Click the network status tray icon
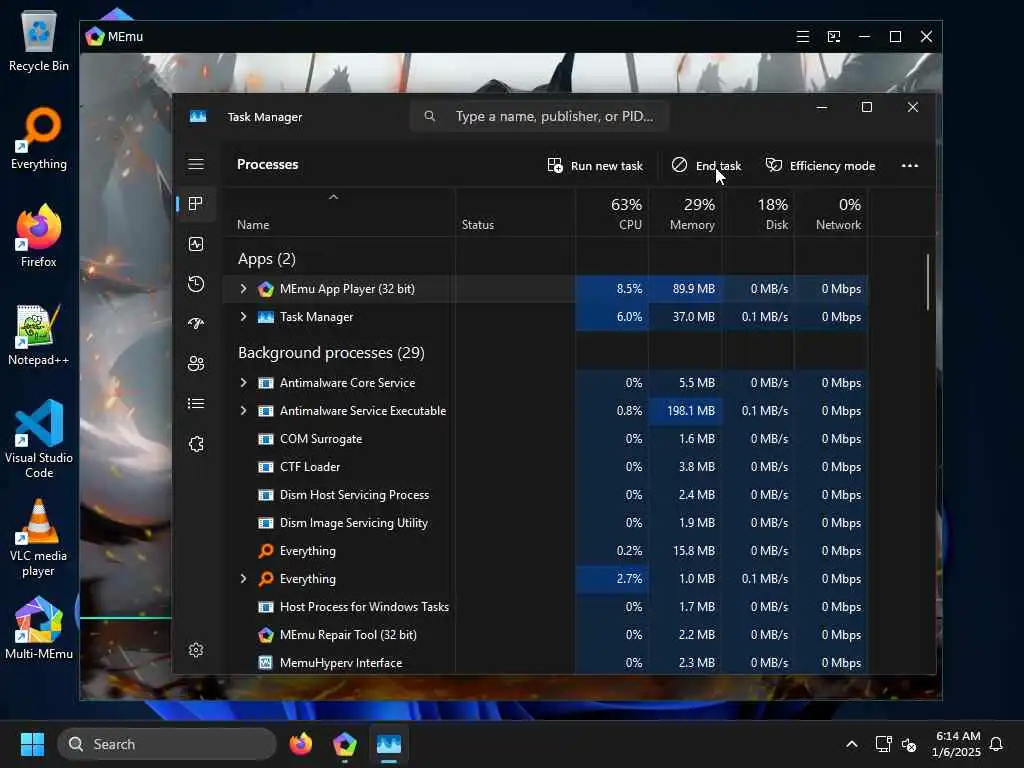The width and height of the screenshot is (1024, 768). [884, 744]
